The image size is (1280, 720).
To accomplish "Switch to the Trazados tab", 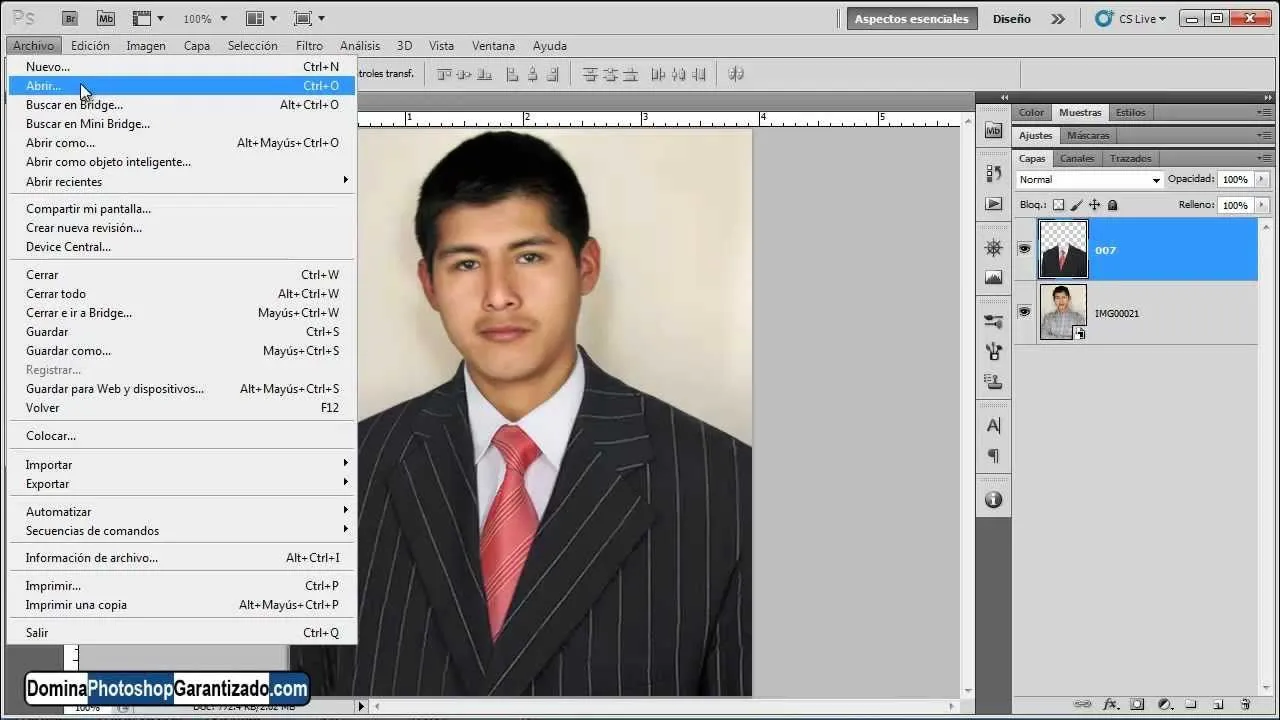I will coord(1131,158).
